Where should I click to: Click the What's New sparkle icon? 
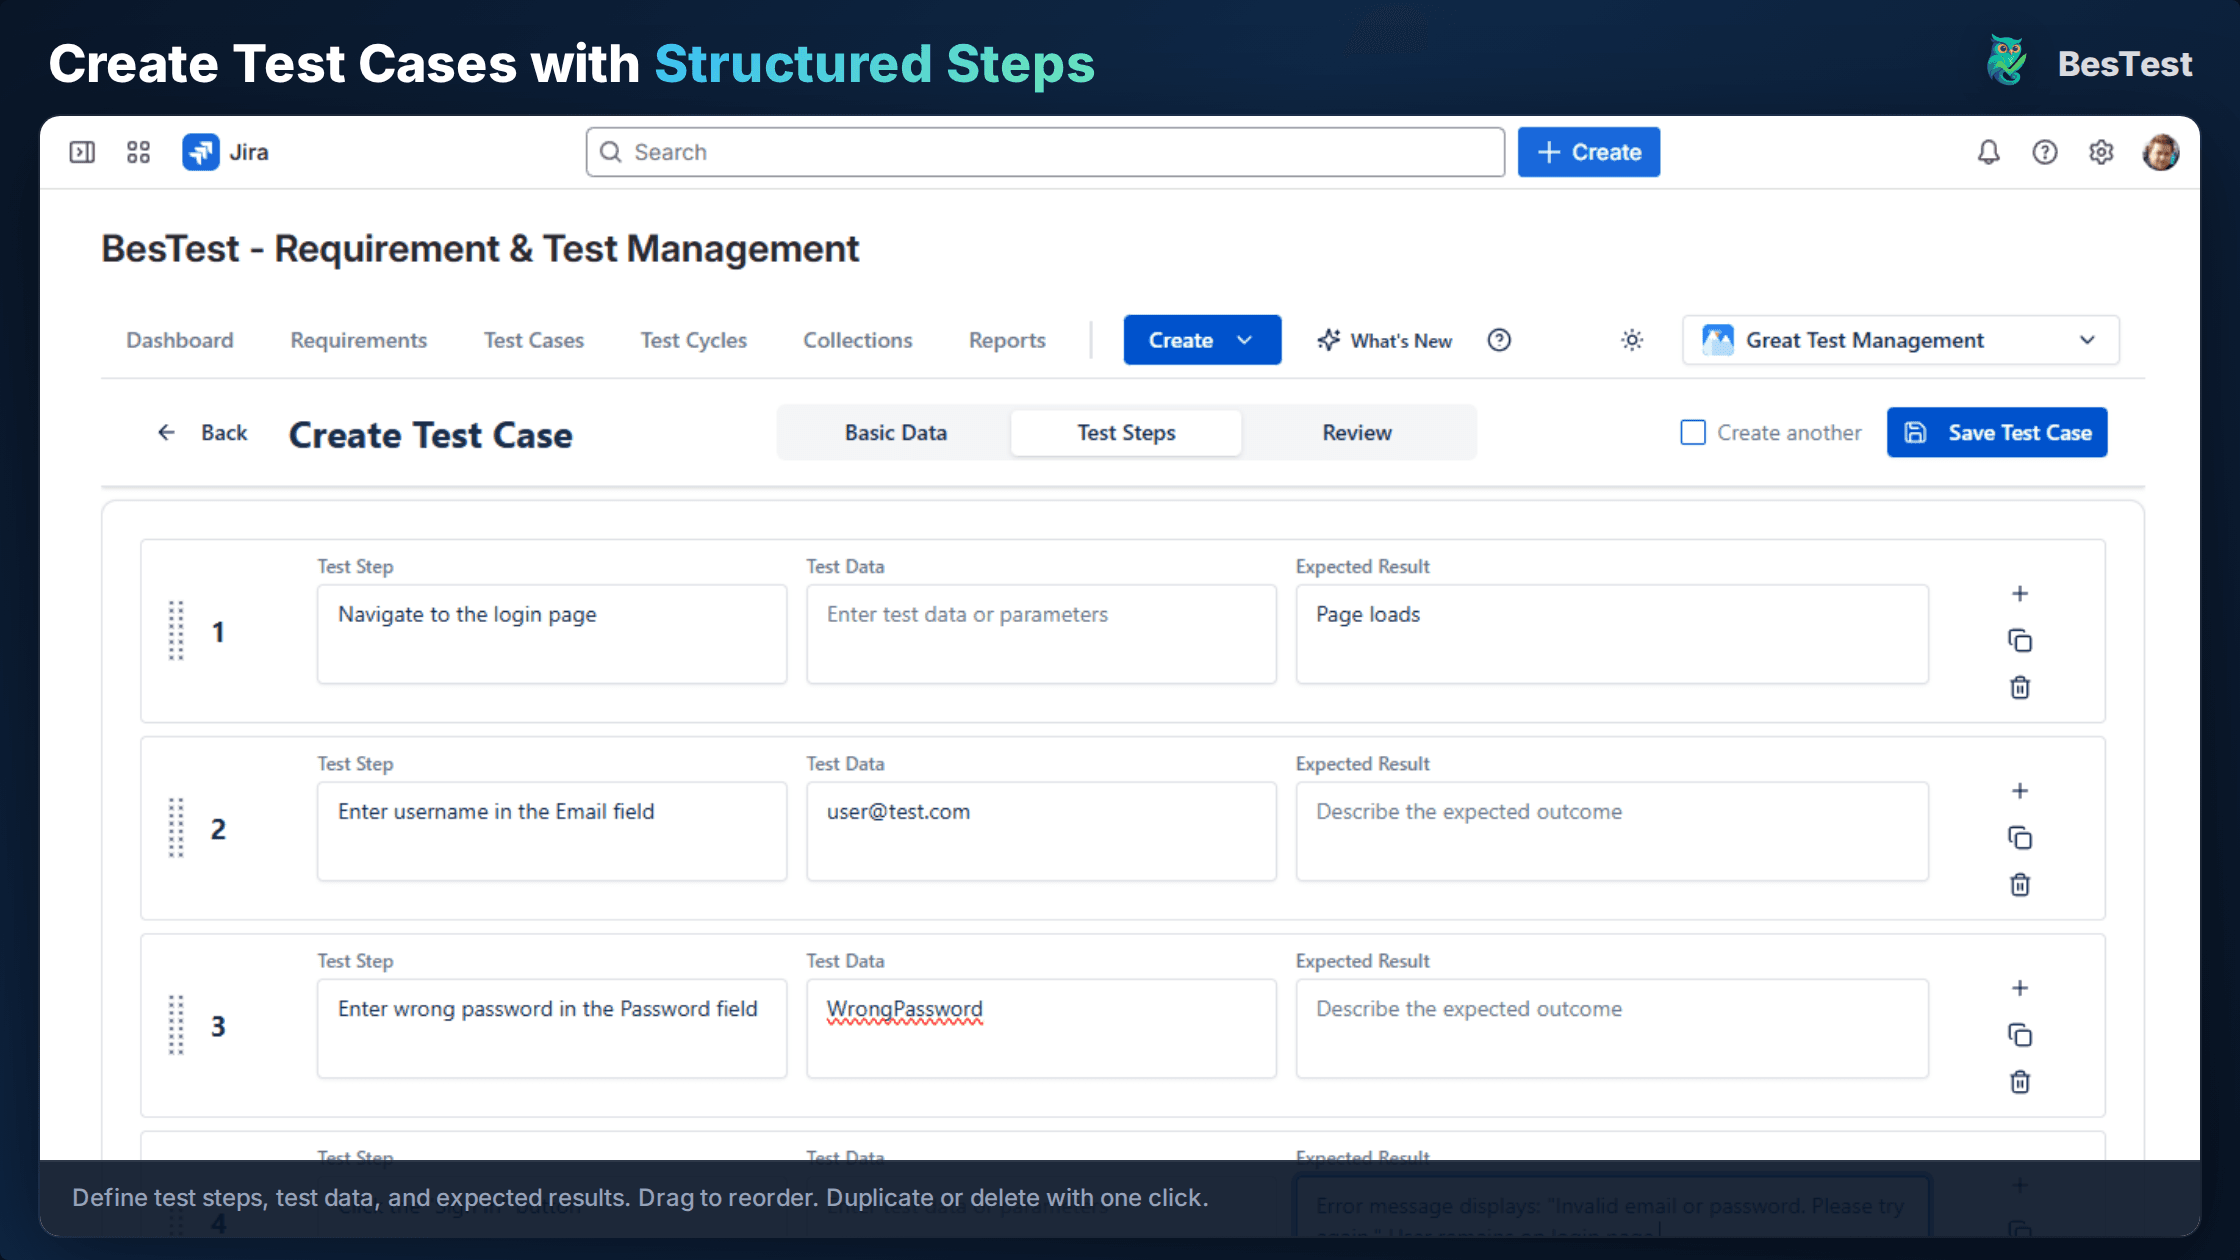coord(1328,340)
